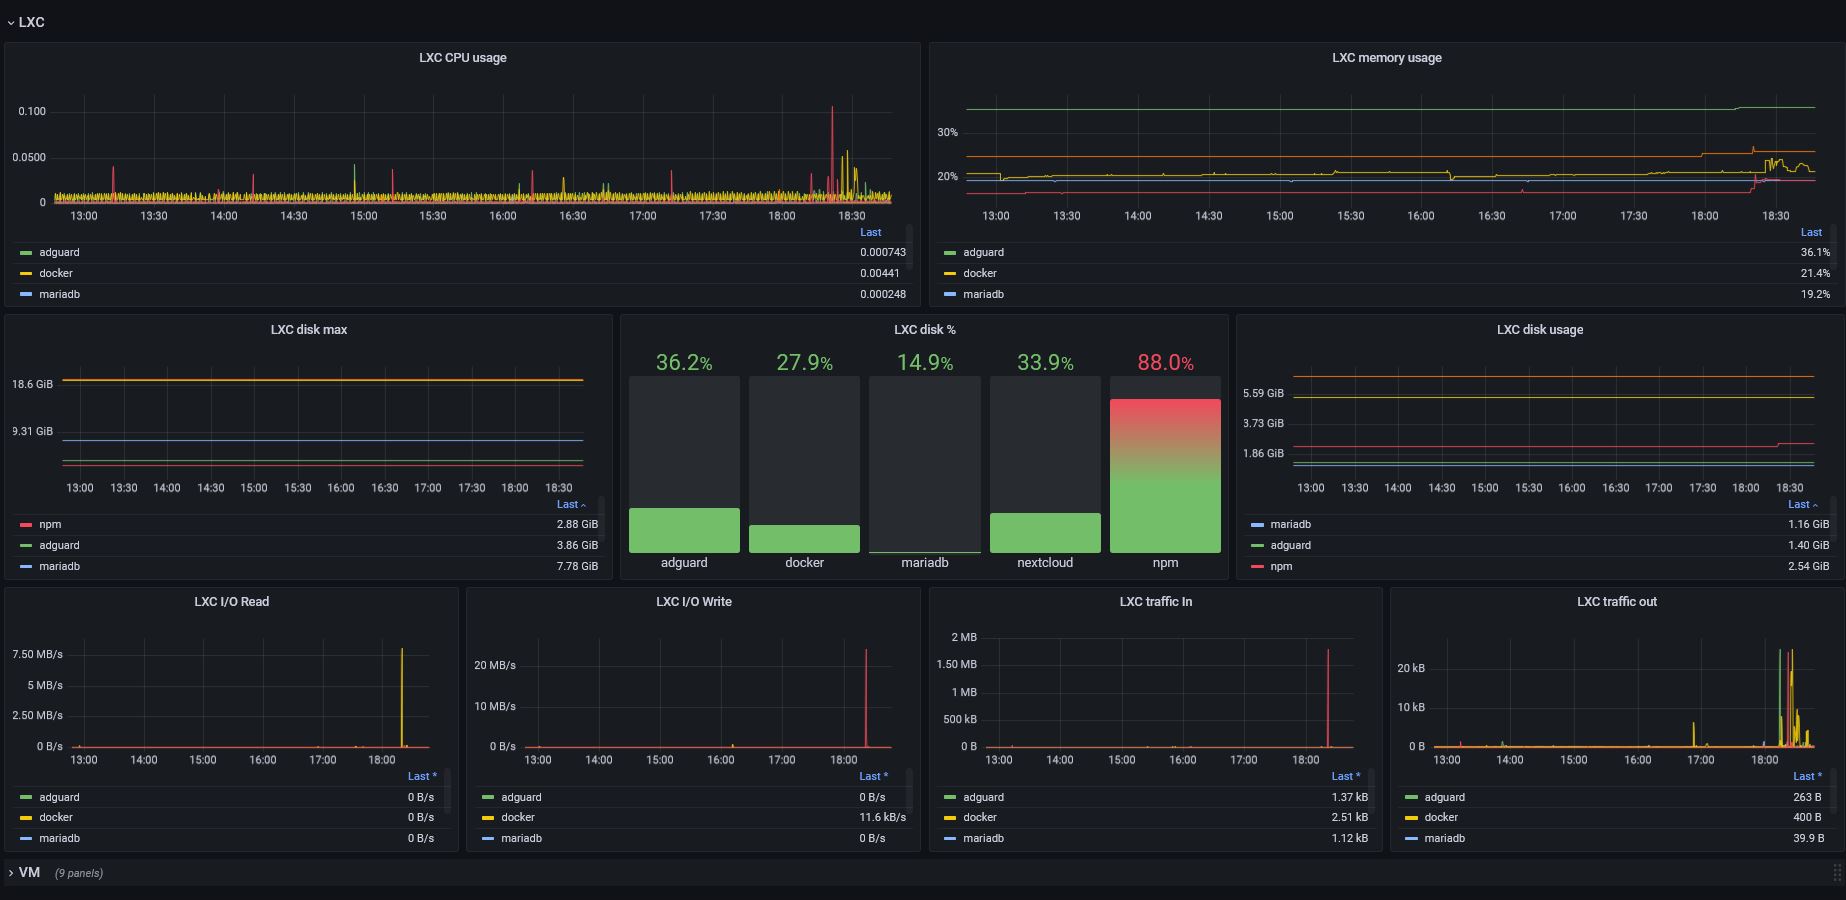
Task: Toggle npm series in LXC disk max legend
Action: [x=50, y=524]
